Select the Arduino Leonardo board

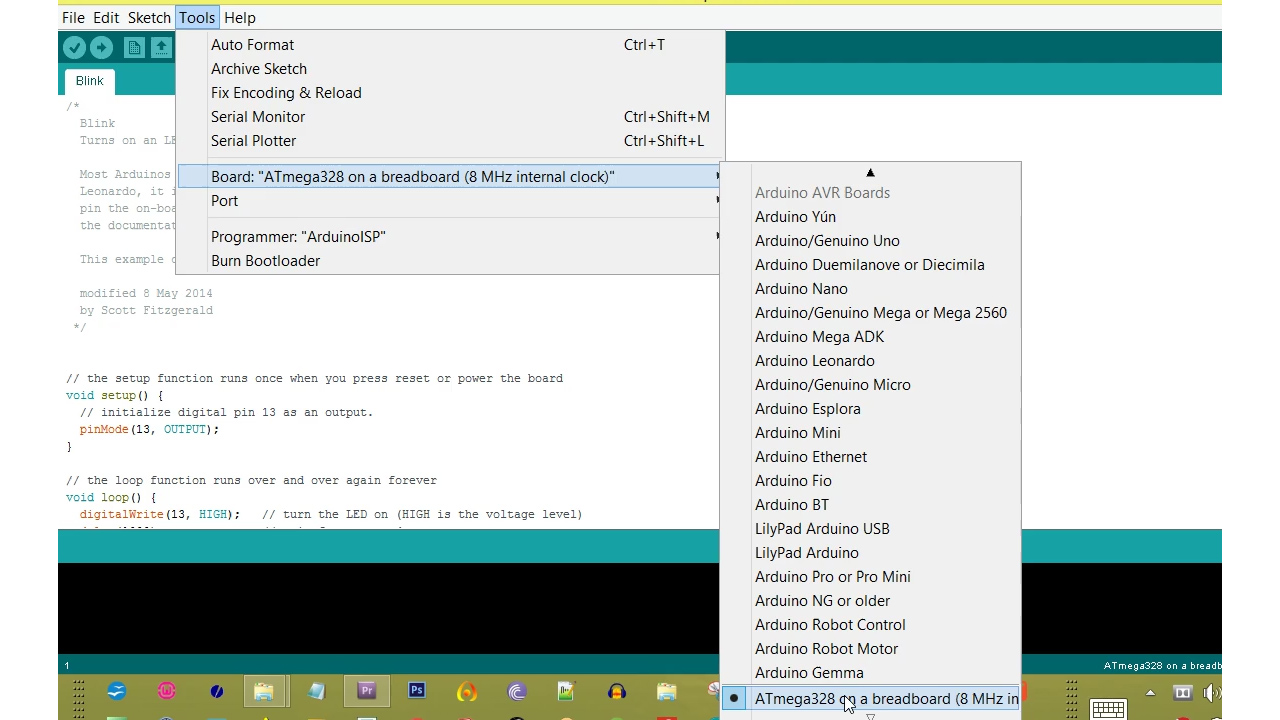(870, 361)
